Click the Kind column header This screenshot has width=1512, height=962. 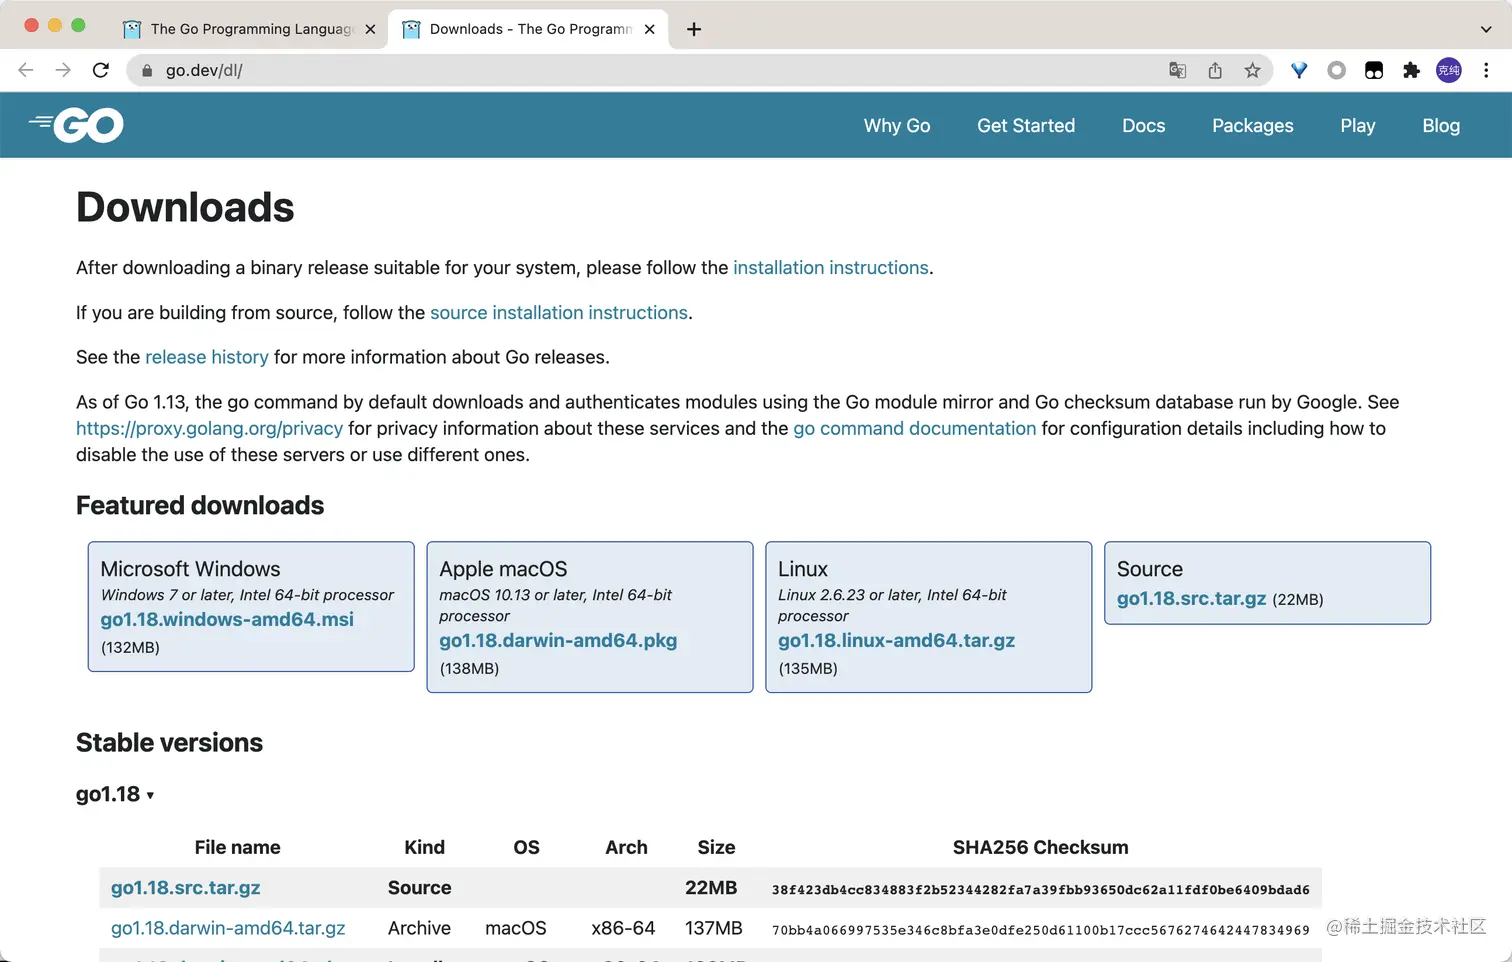tap(424, 847)
